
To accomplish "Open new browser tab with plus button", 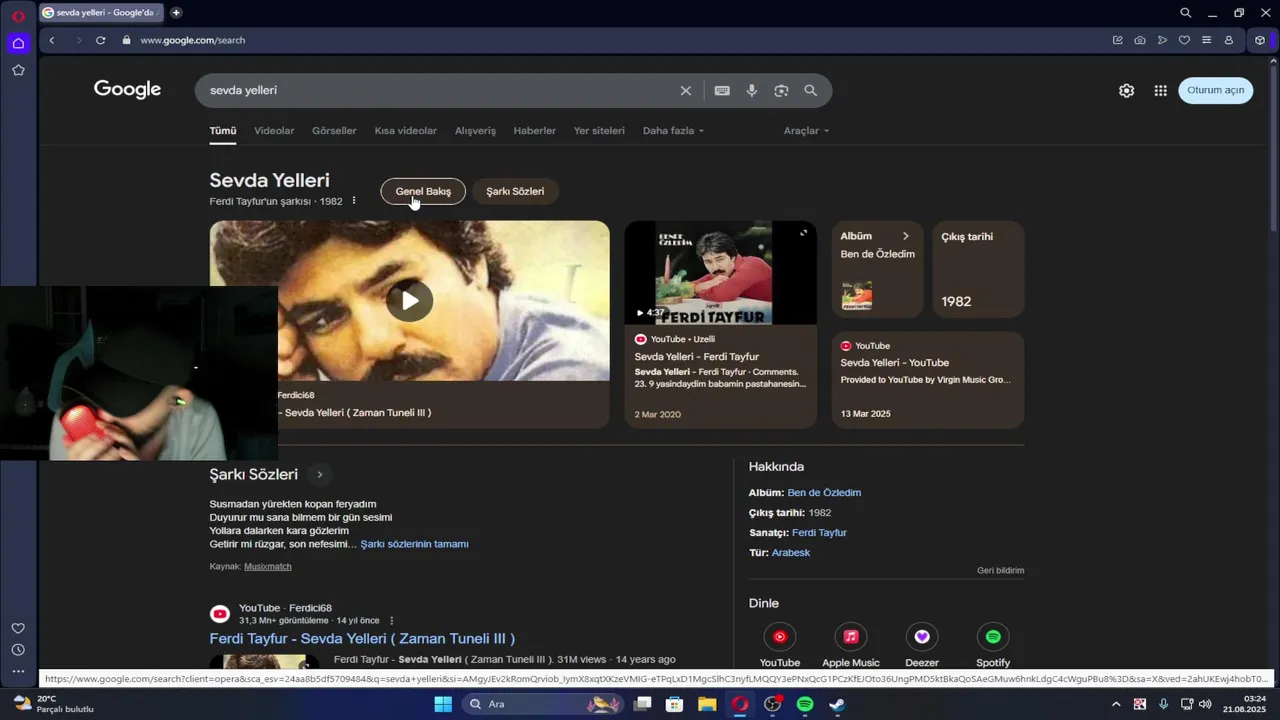I will tap(176, 13).
